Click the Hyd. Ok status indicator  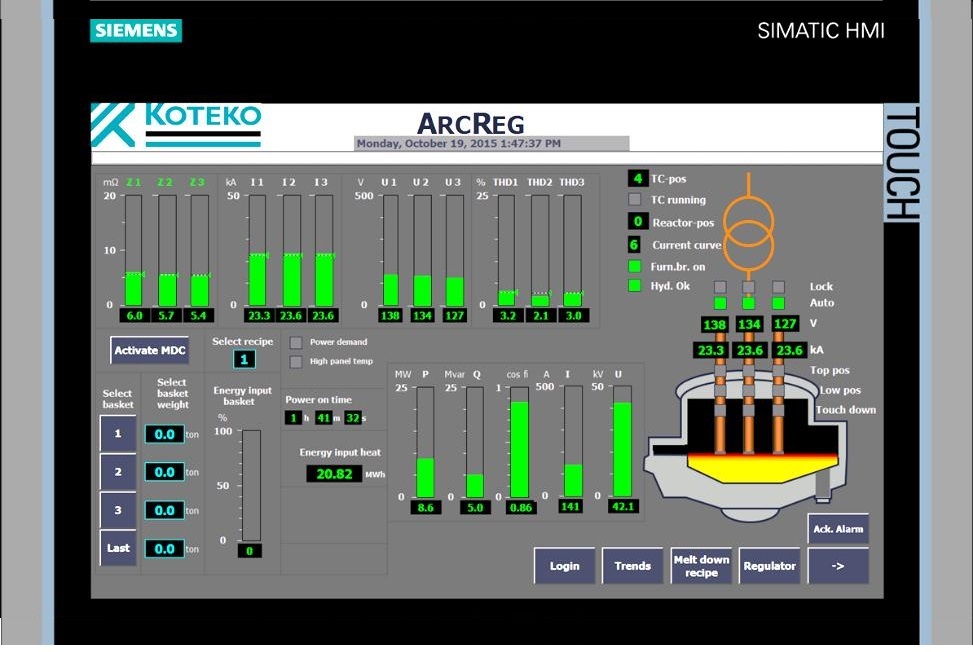click(634, 286)
